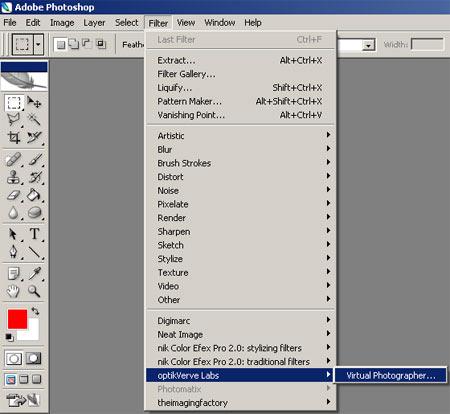Select the Healing Brush tool
450x414 pixels.
(14, 159)
